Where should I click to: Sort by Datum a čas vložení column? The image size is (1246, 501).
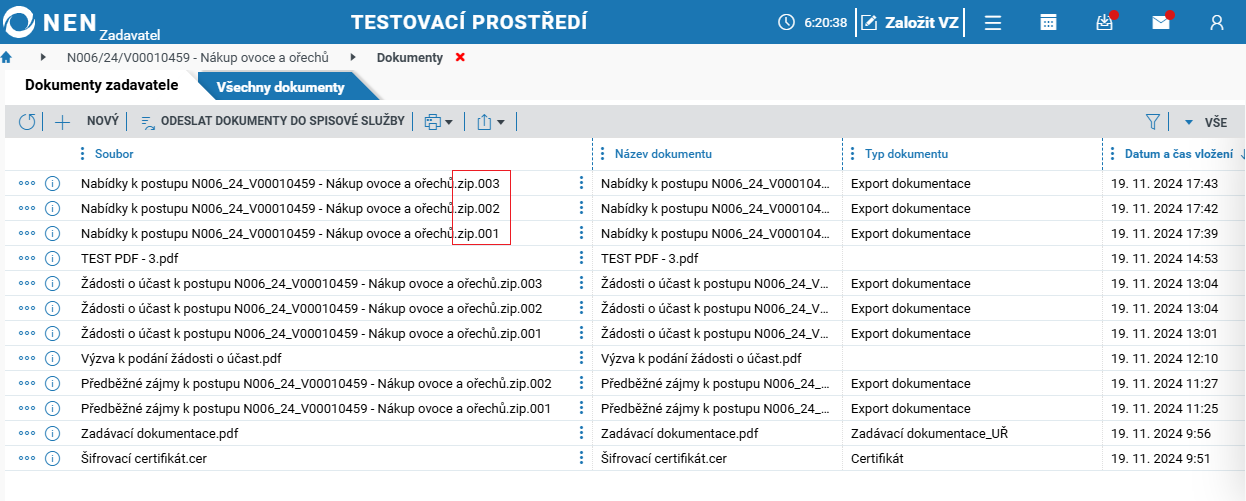pyautogui.click(x=1178, y=154)
